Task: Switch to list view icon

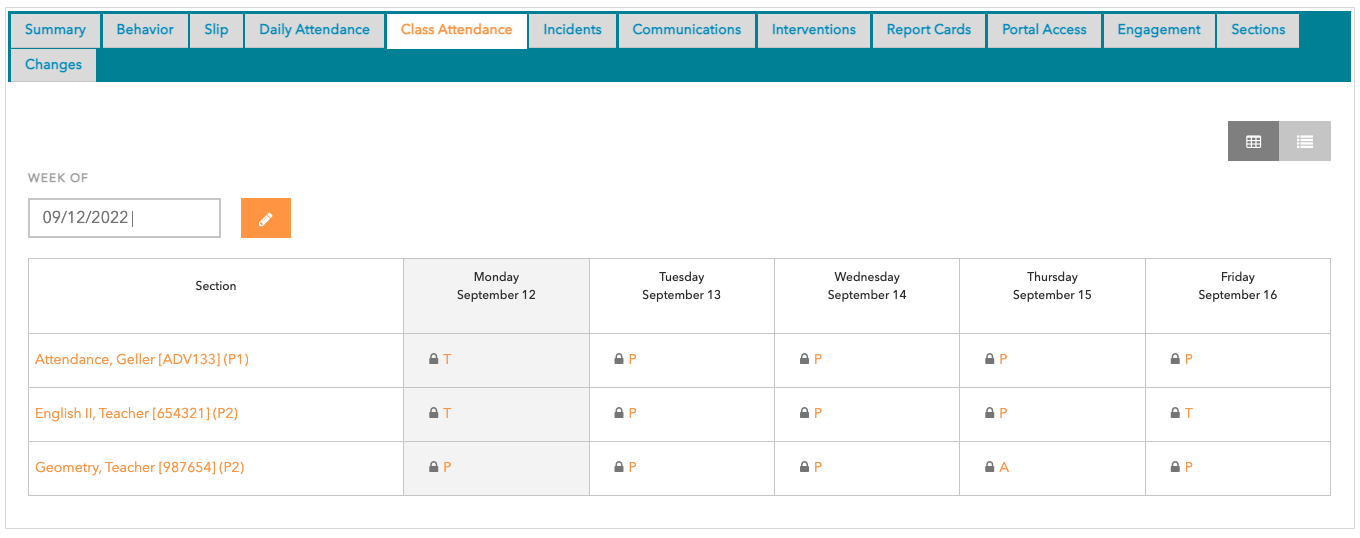Action: [x=1305, y=142]
